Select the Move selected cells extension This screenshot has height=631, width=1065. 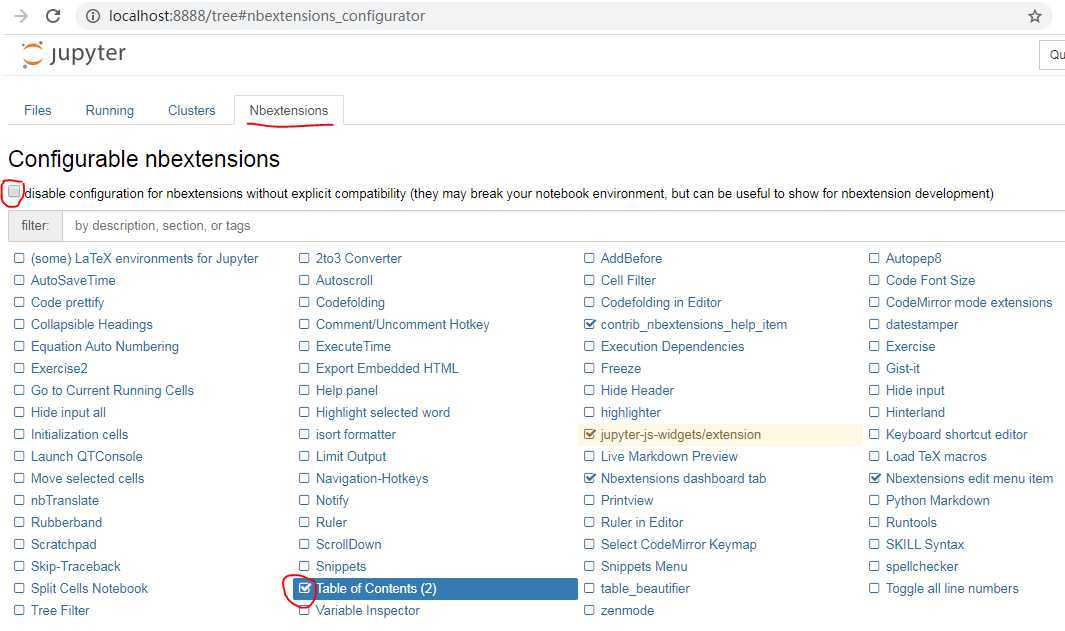pos(88,478)
